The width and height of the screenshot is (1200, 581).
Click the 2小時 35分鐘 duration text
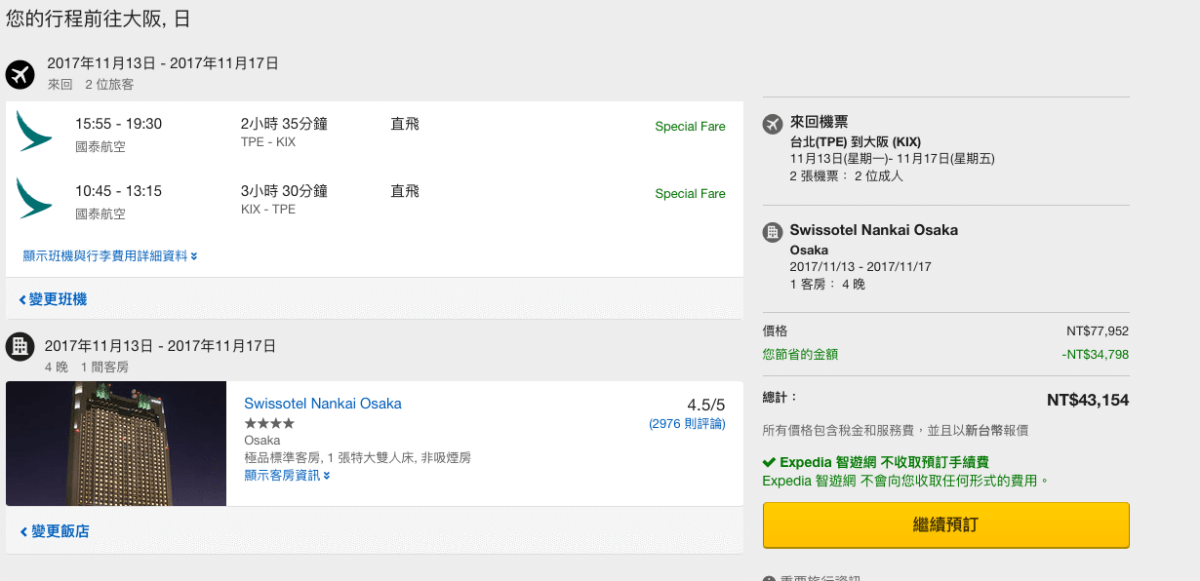pyautogui.click(x=284, y=124)
